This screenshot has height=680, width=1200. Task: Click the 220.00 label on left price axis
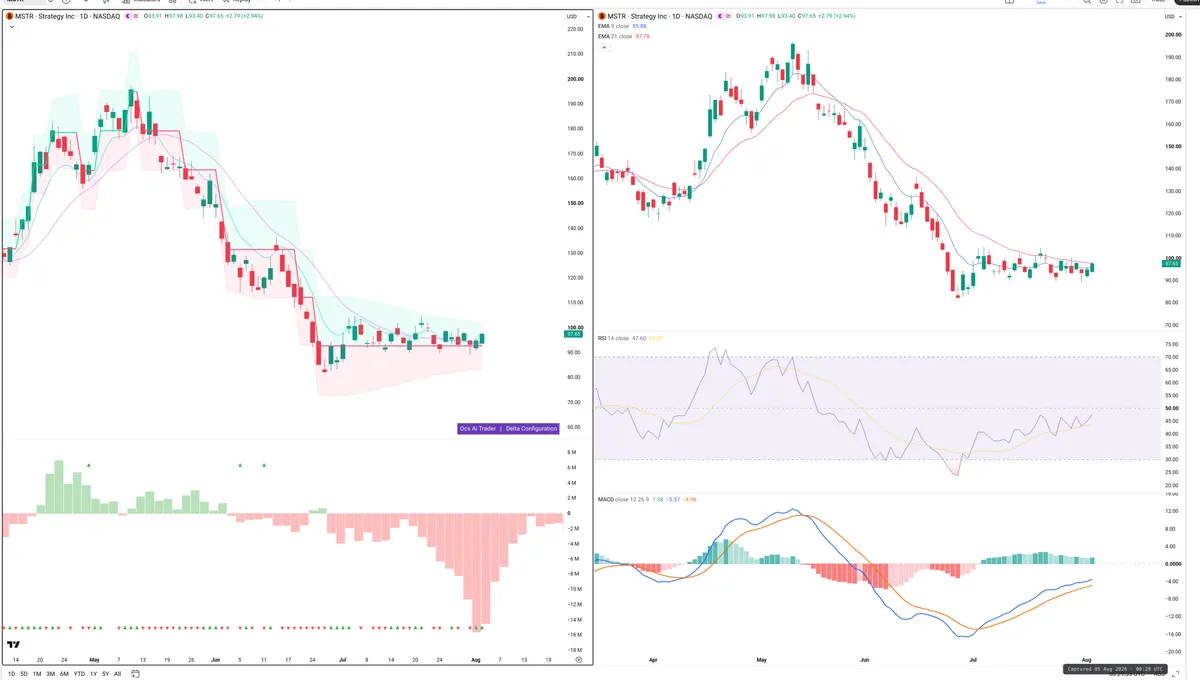pyautogui.click(x=574, y=29)
